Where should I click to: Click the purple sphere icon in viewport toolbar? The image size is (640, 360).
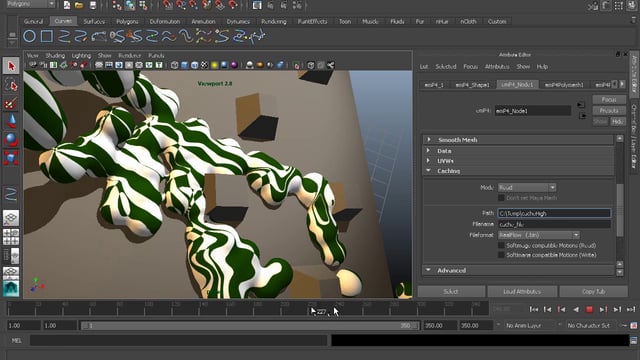234,65
